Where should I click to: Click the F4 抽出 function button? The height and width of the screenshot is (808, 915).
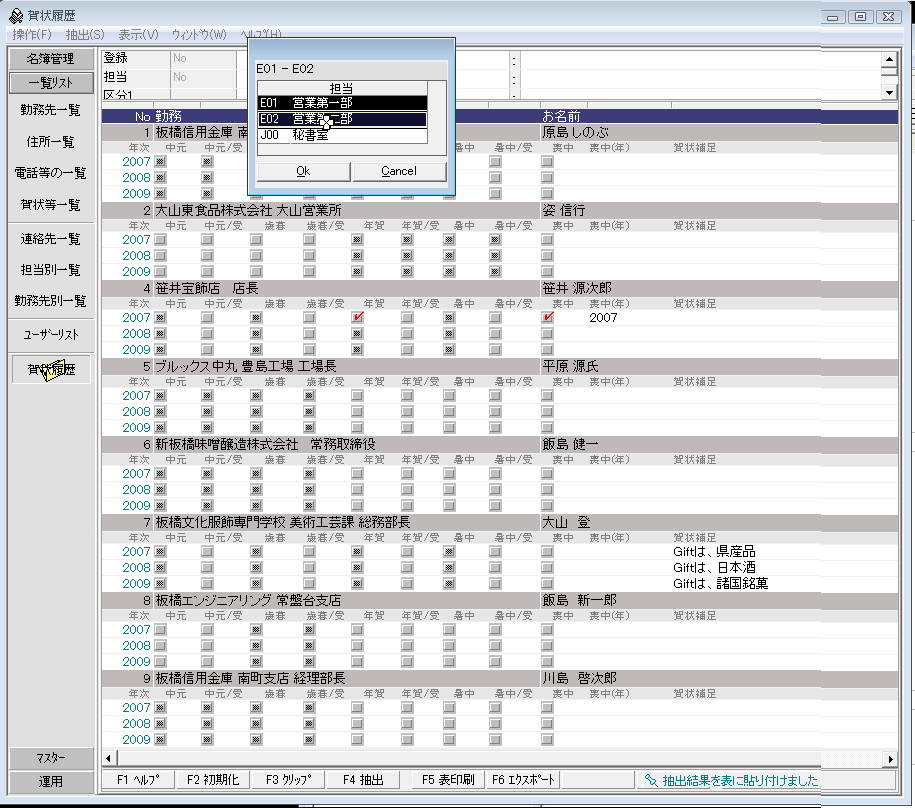(363, 780)
